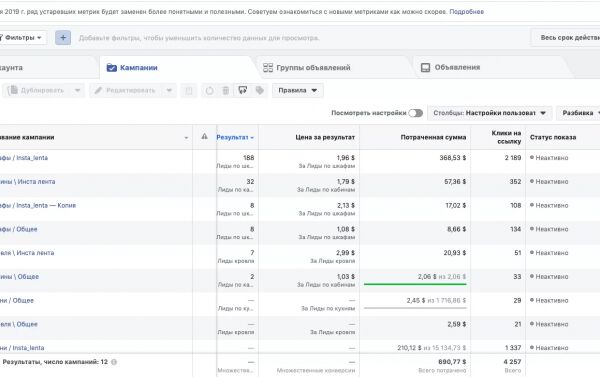Open Столбцы: Настройки пользователя dropdown
Image resolution: width=600 pixels, height=377 pixels.
click(489, 113)
